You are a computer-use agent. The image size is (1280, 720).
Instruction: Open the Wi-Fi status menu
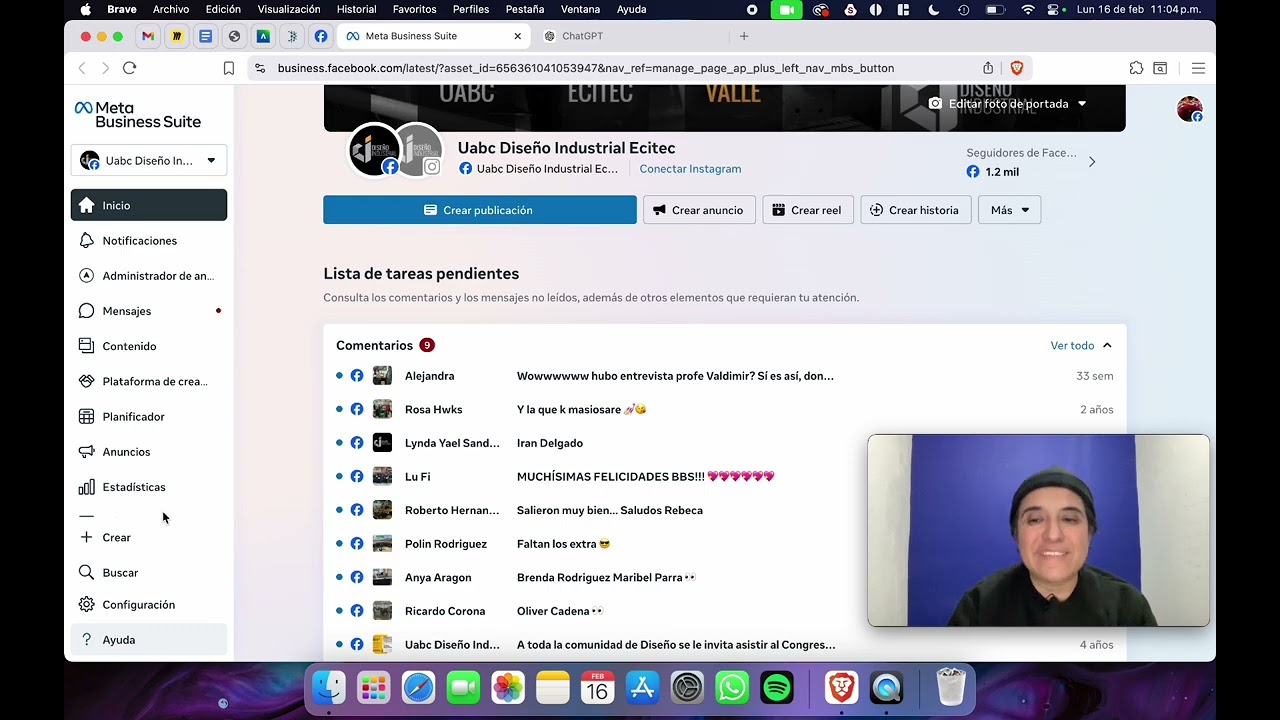[x=1028, y=9]
